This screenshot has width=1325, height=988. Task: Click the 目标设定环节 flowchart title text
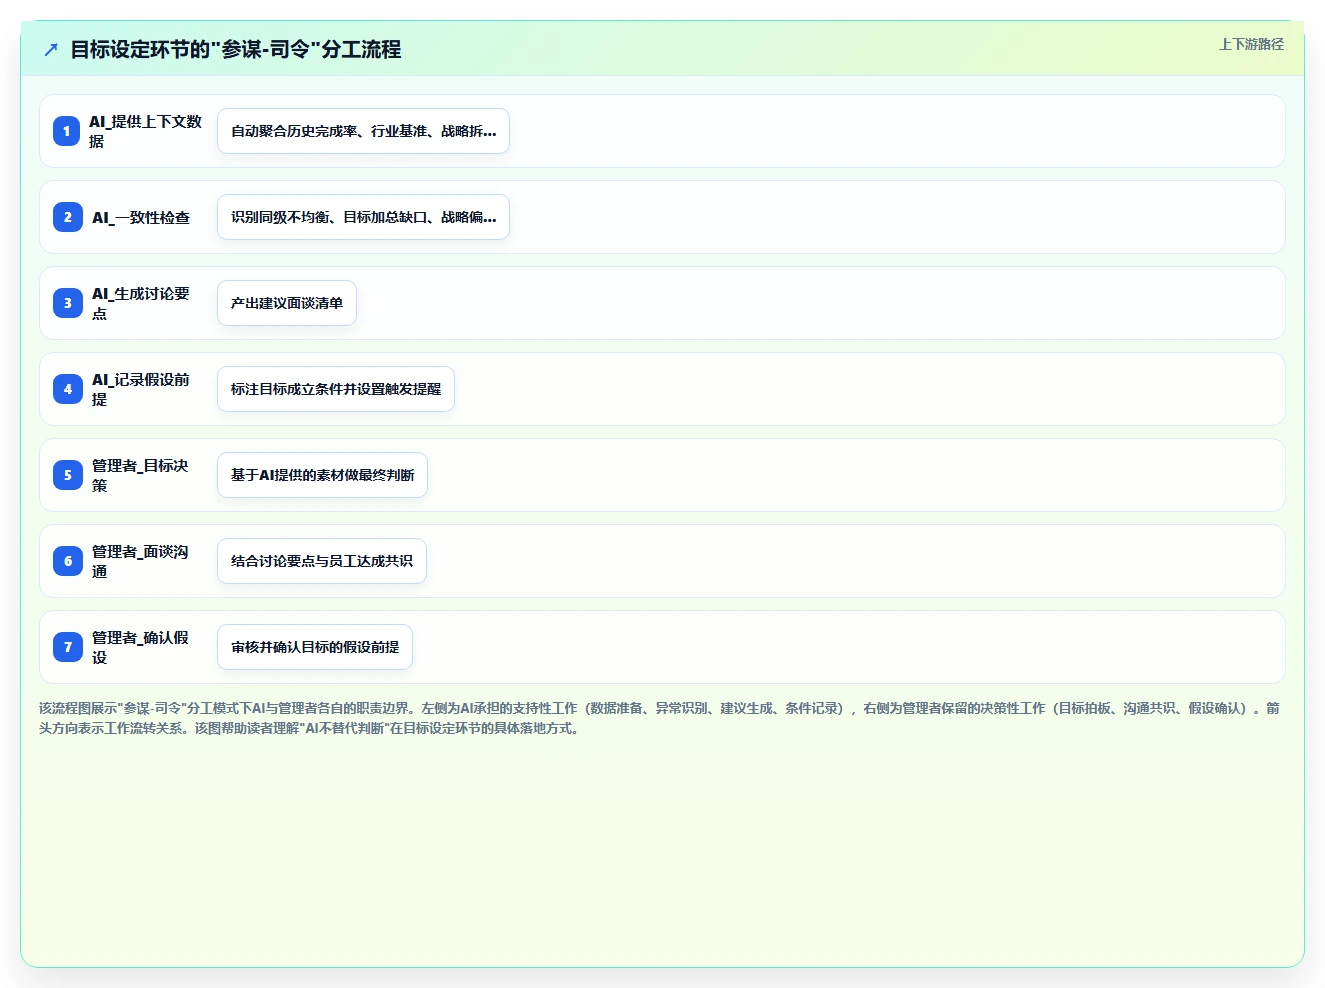235,49
